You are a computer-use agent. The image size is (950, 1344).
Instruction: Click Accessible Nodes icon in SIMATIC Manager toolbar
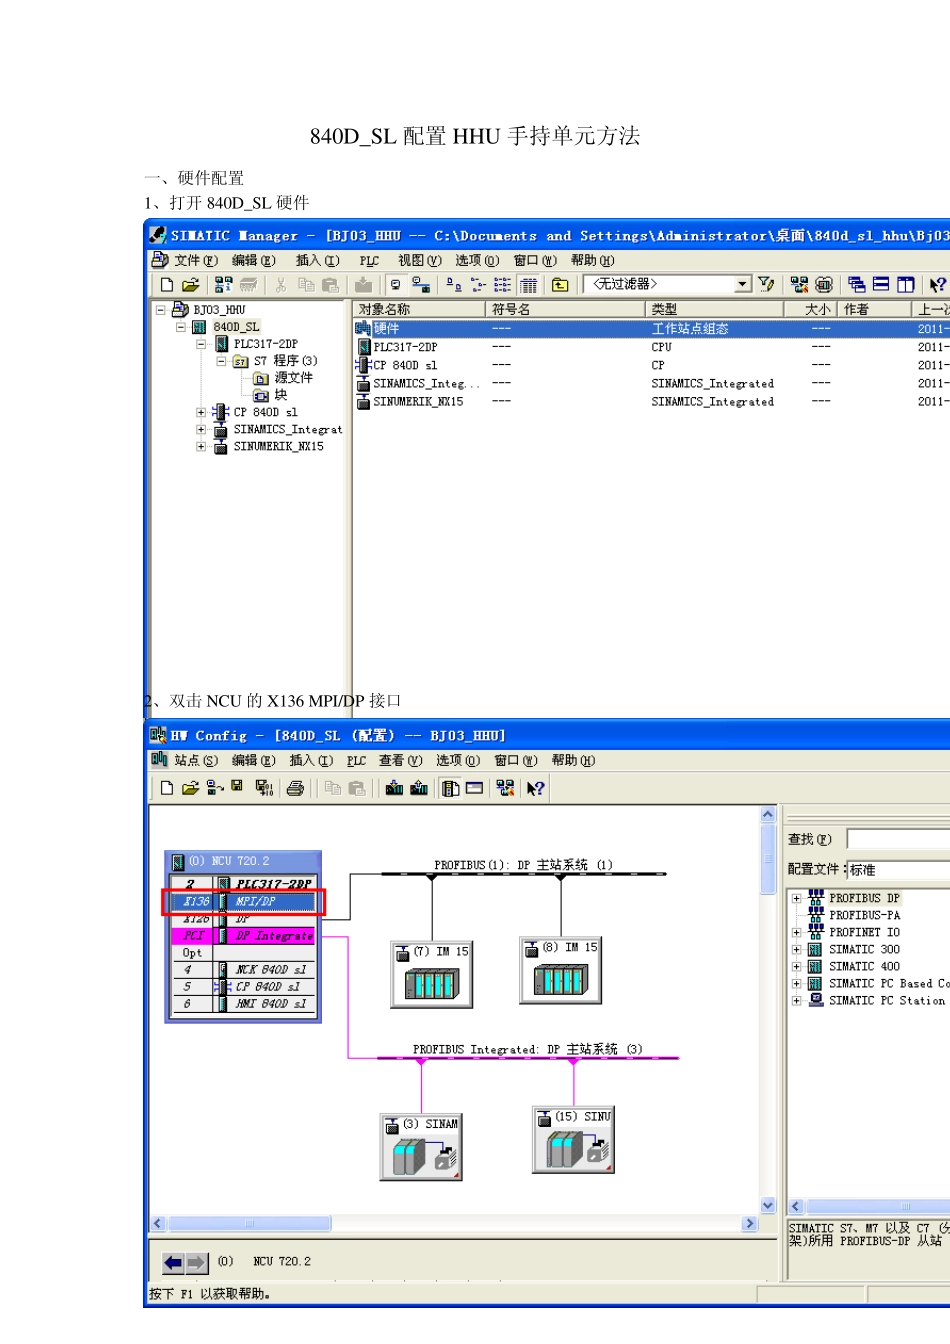click(224, 285)
